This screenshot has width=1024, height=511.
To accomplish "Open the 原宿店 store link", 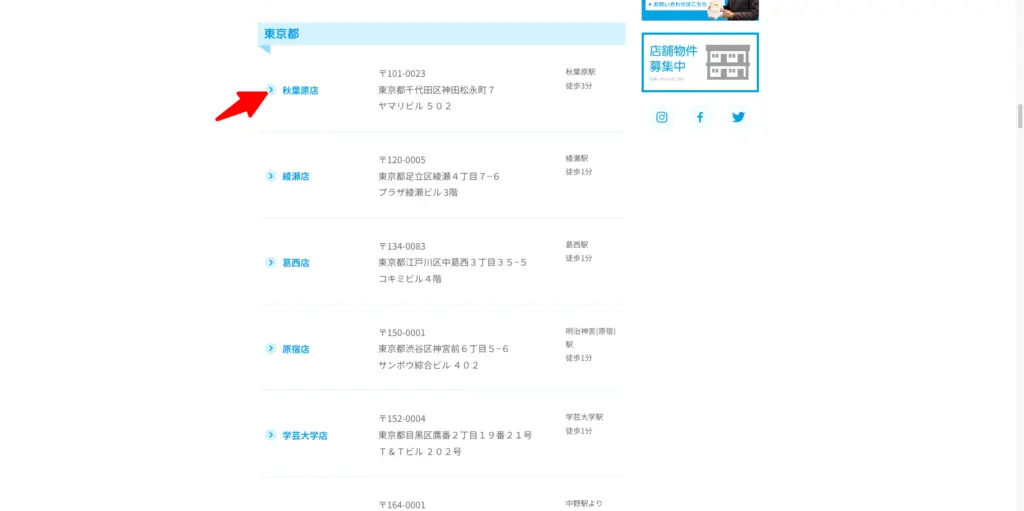I will point(296,349).
